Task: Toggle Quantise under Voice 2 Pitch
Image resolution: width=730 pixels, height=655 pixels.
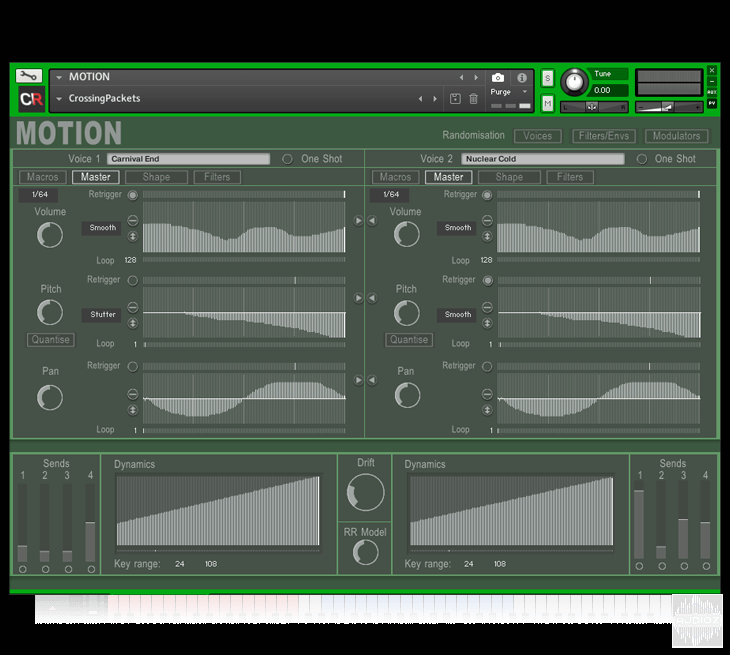Action: (409, 340)
